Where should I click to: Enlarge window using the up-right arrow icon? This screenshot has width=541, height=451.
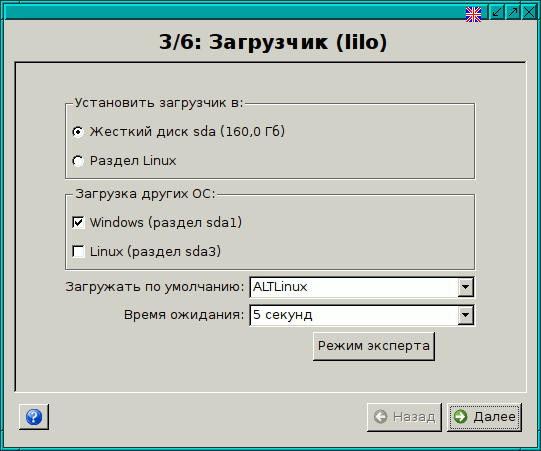pyautogui.click(x=513, y=12)
